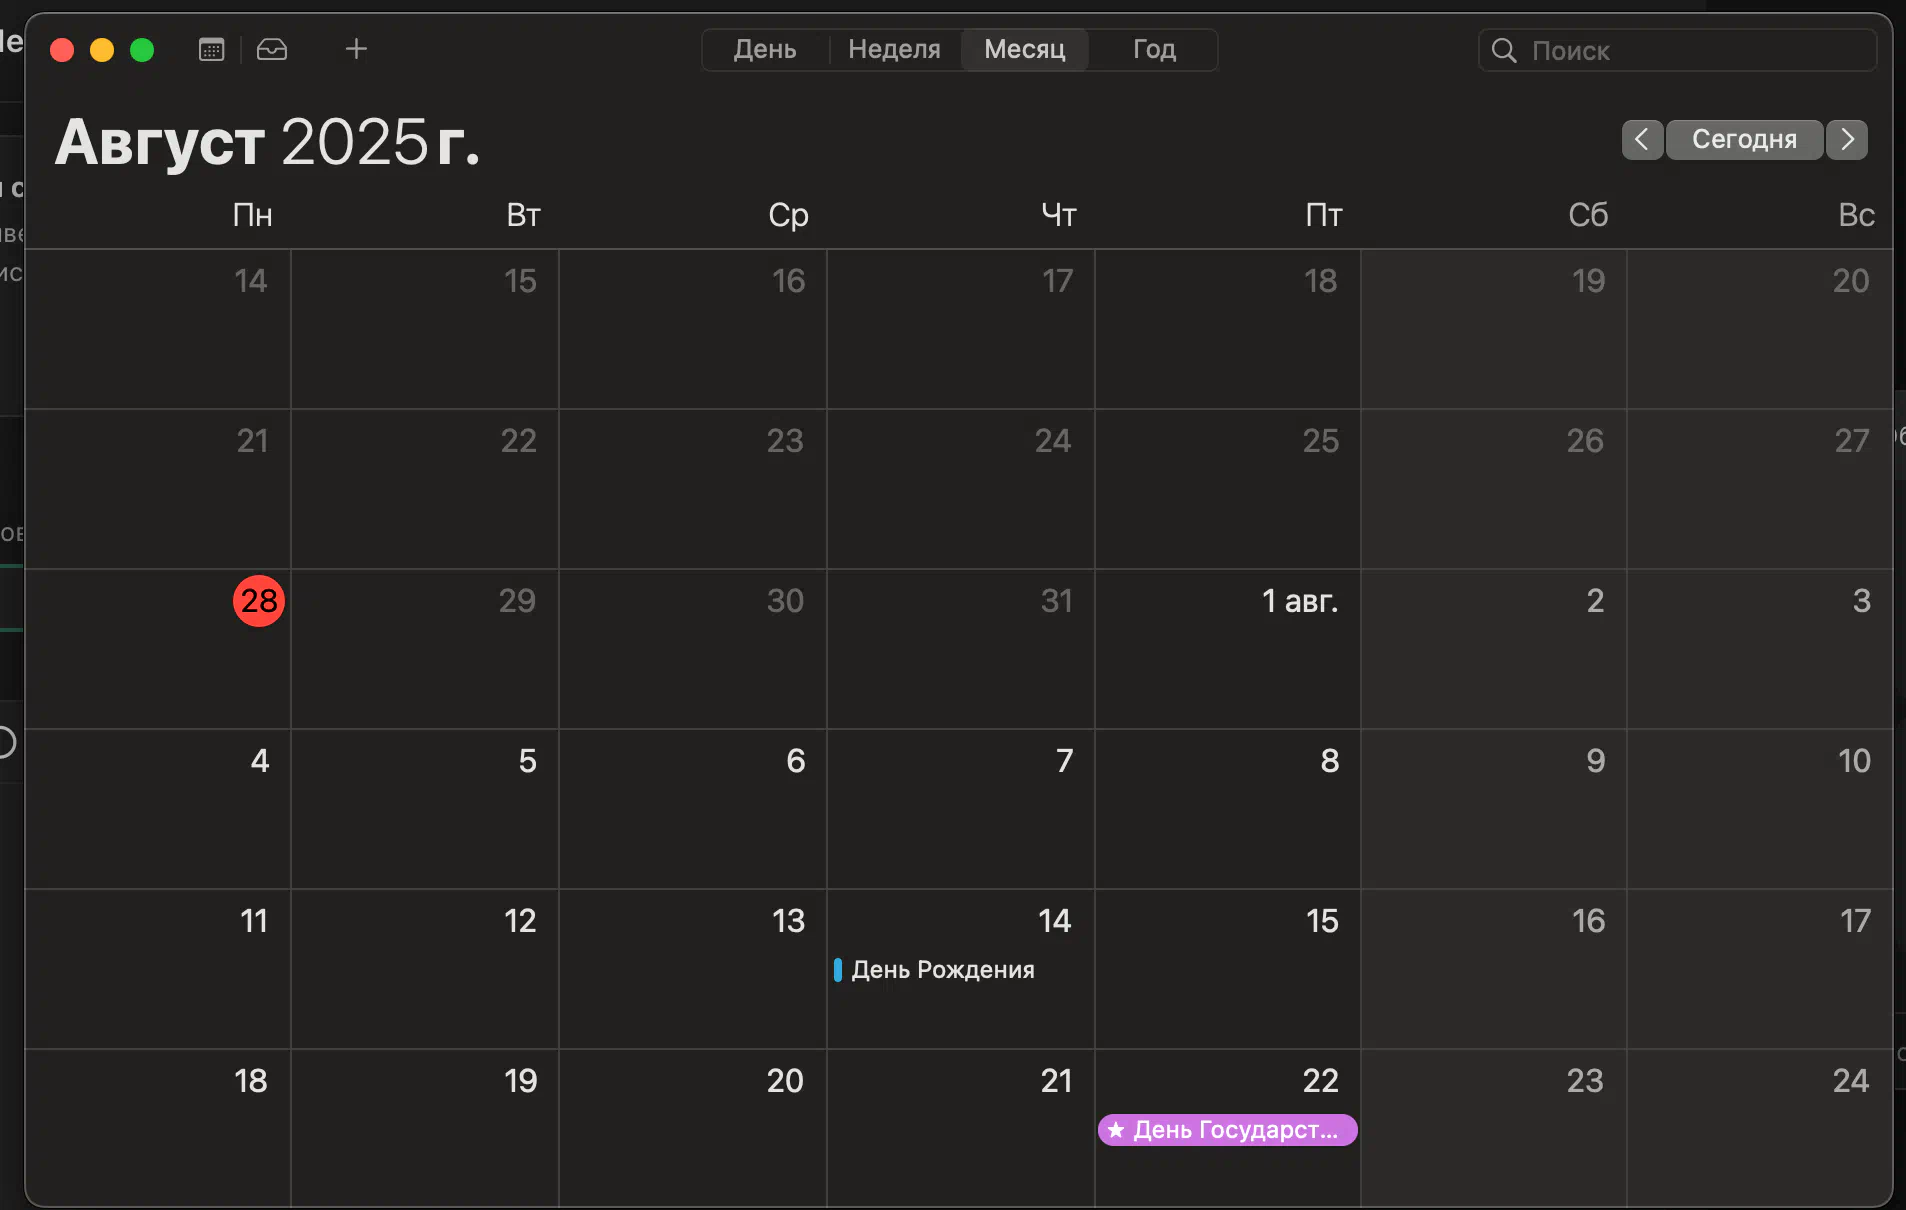Add new event with plus icon

pos(356,49)
